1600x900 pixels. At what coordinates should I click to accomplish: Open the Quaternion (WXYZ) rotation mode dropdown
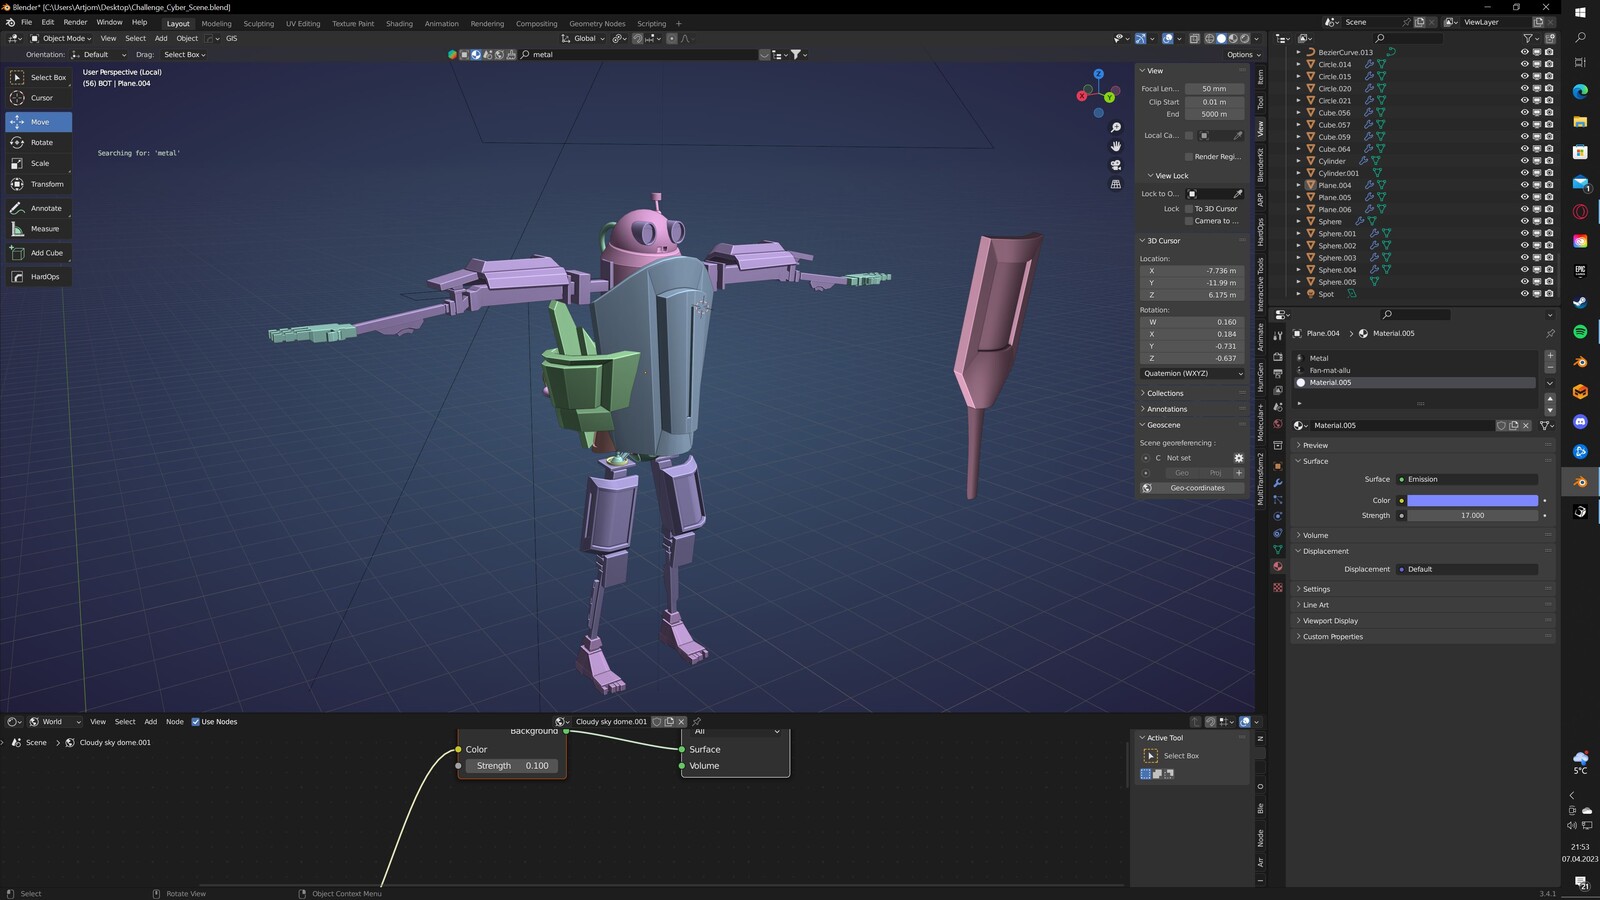point(1192,373)
